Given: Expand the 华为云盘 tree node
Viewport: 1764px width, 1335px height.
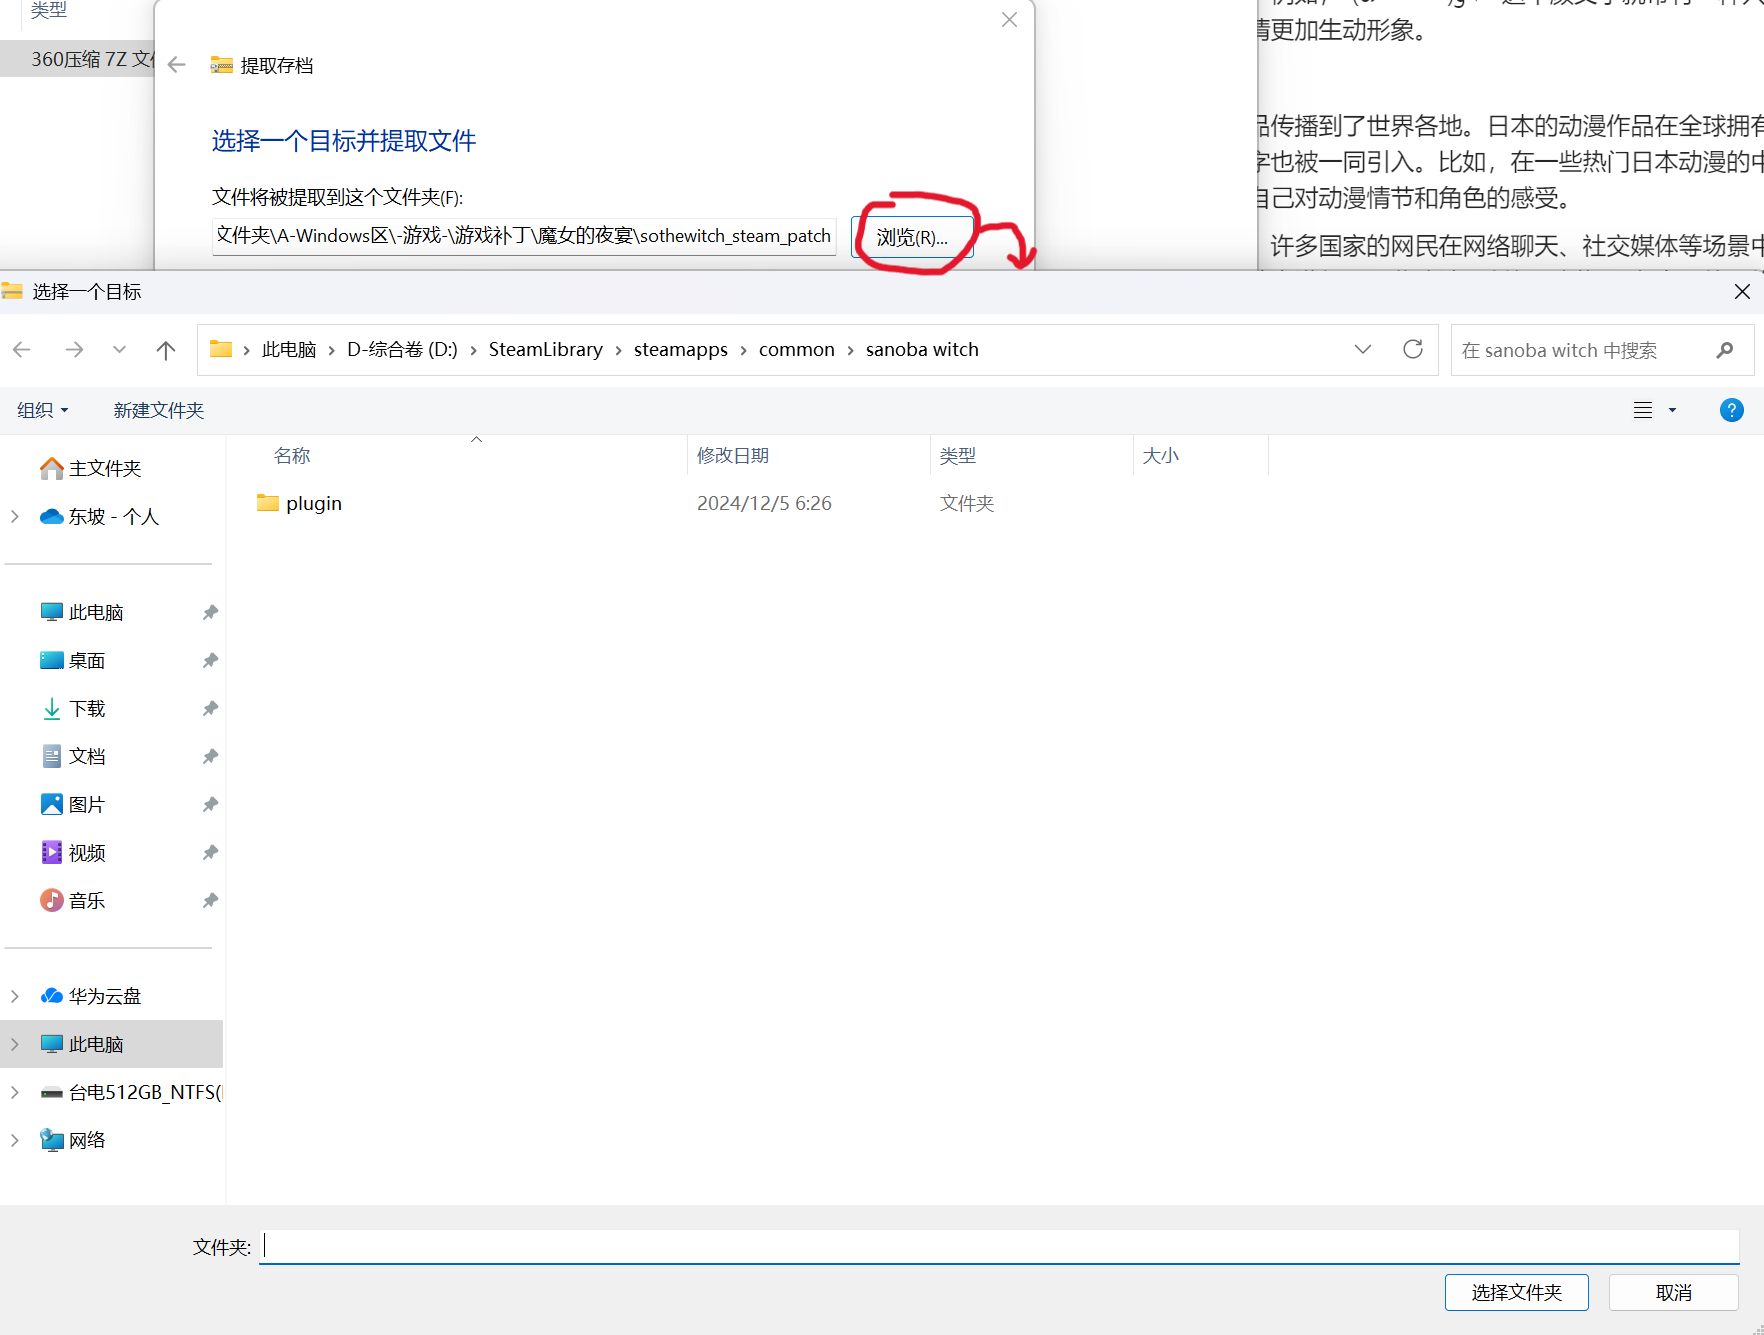Looking at the screenshot, I should (15, 997).
